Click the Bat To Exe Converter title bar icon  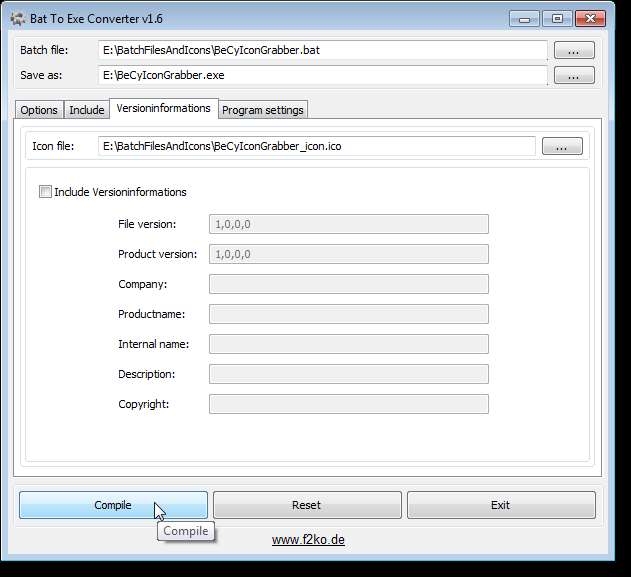tap(18, 19)
